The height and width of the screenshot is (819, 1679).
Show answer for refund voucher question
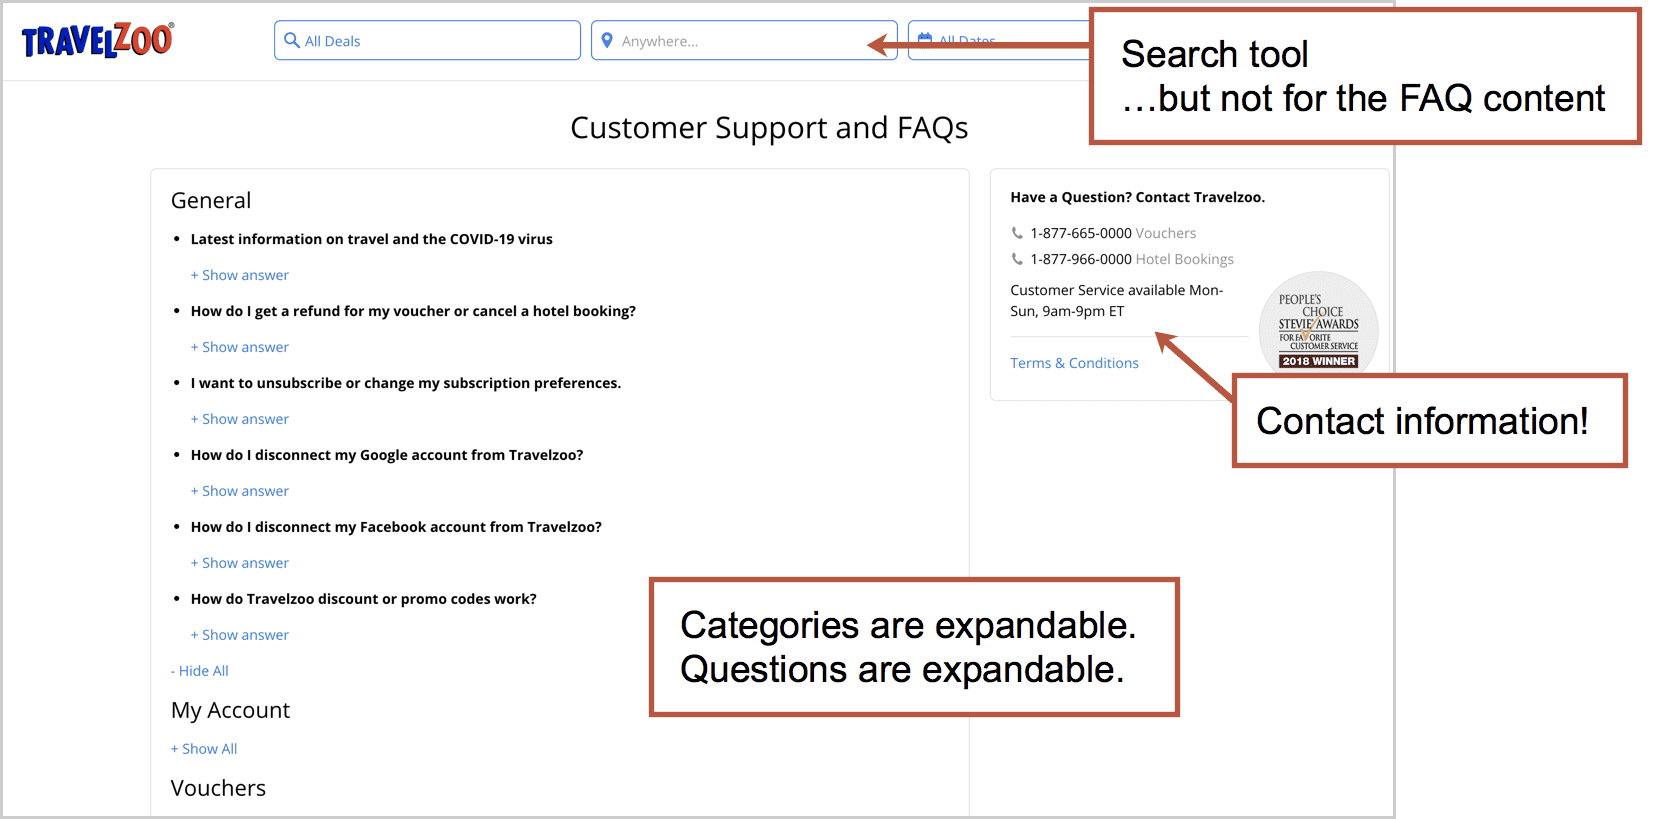coord(240,347)
